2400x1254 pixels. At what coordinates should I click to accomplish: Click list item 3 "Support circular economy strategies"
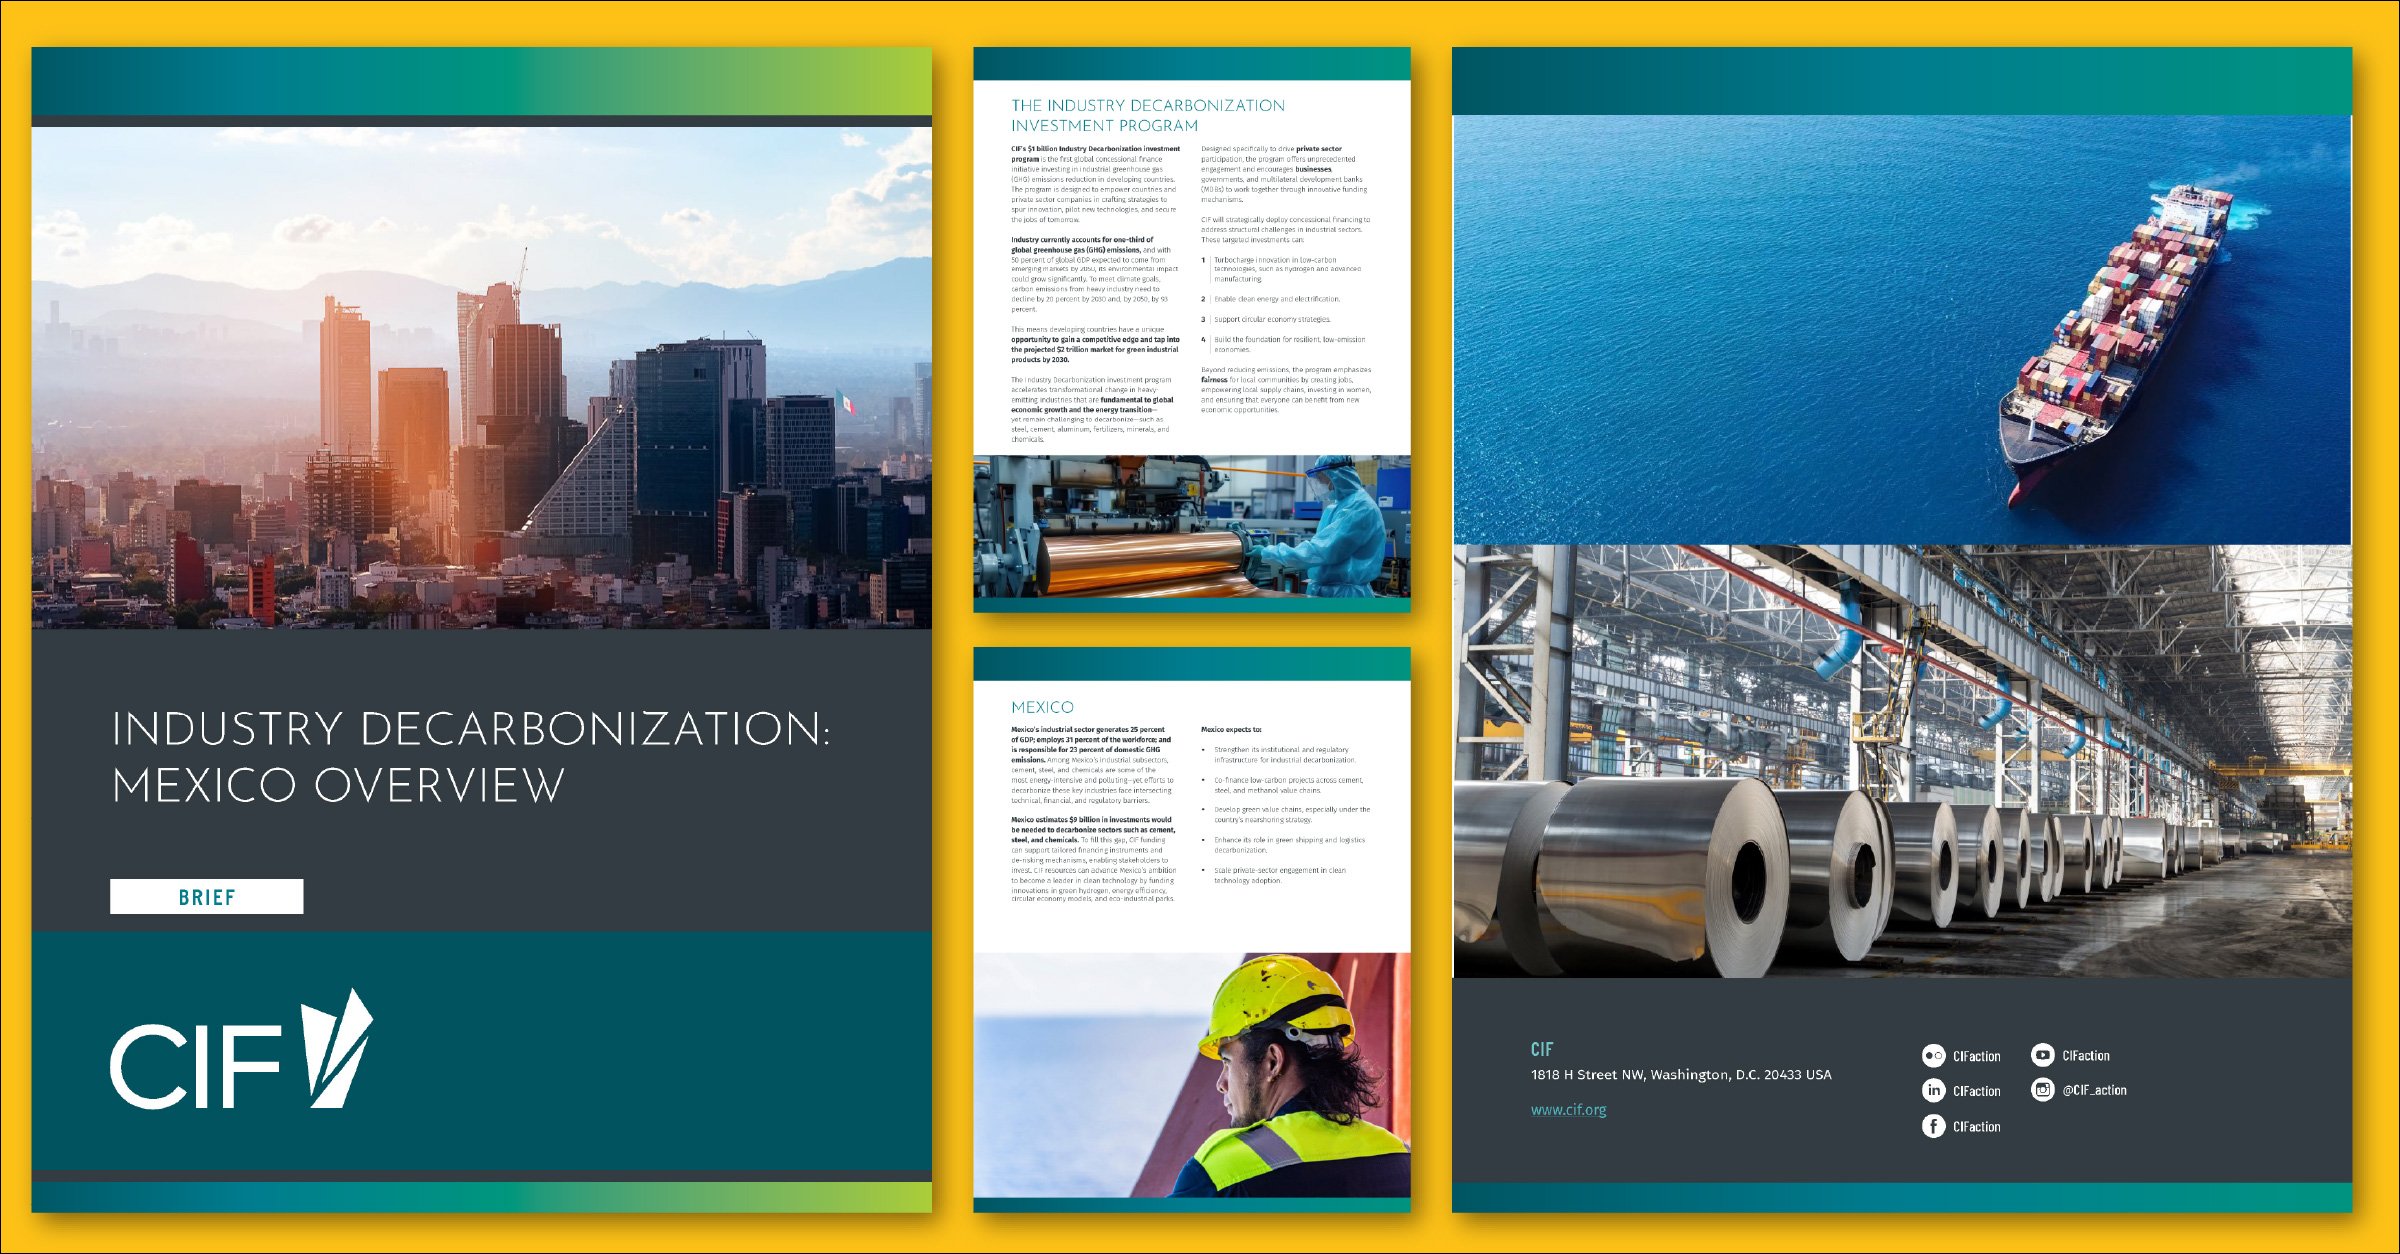(1266, 319)
